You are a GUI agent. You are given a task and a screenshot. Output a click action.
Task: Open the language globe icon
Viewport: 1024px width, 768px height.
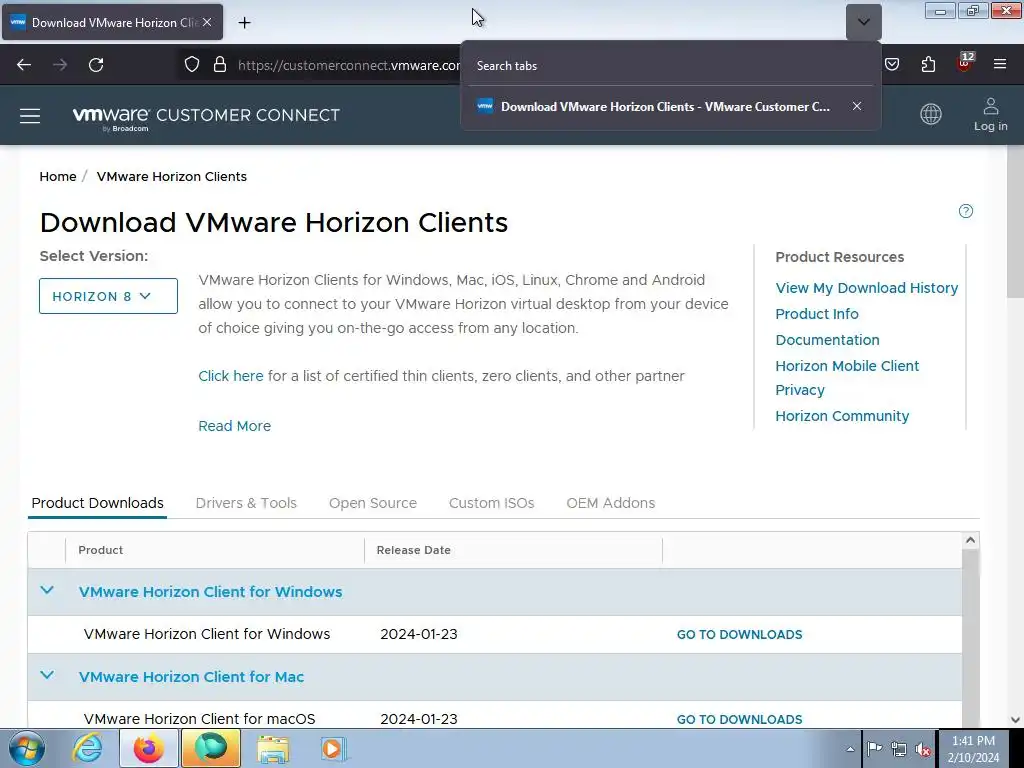coord(931,114)
